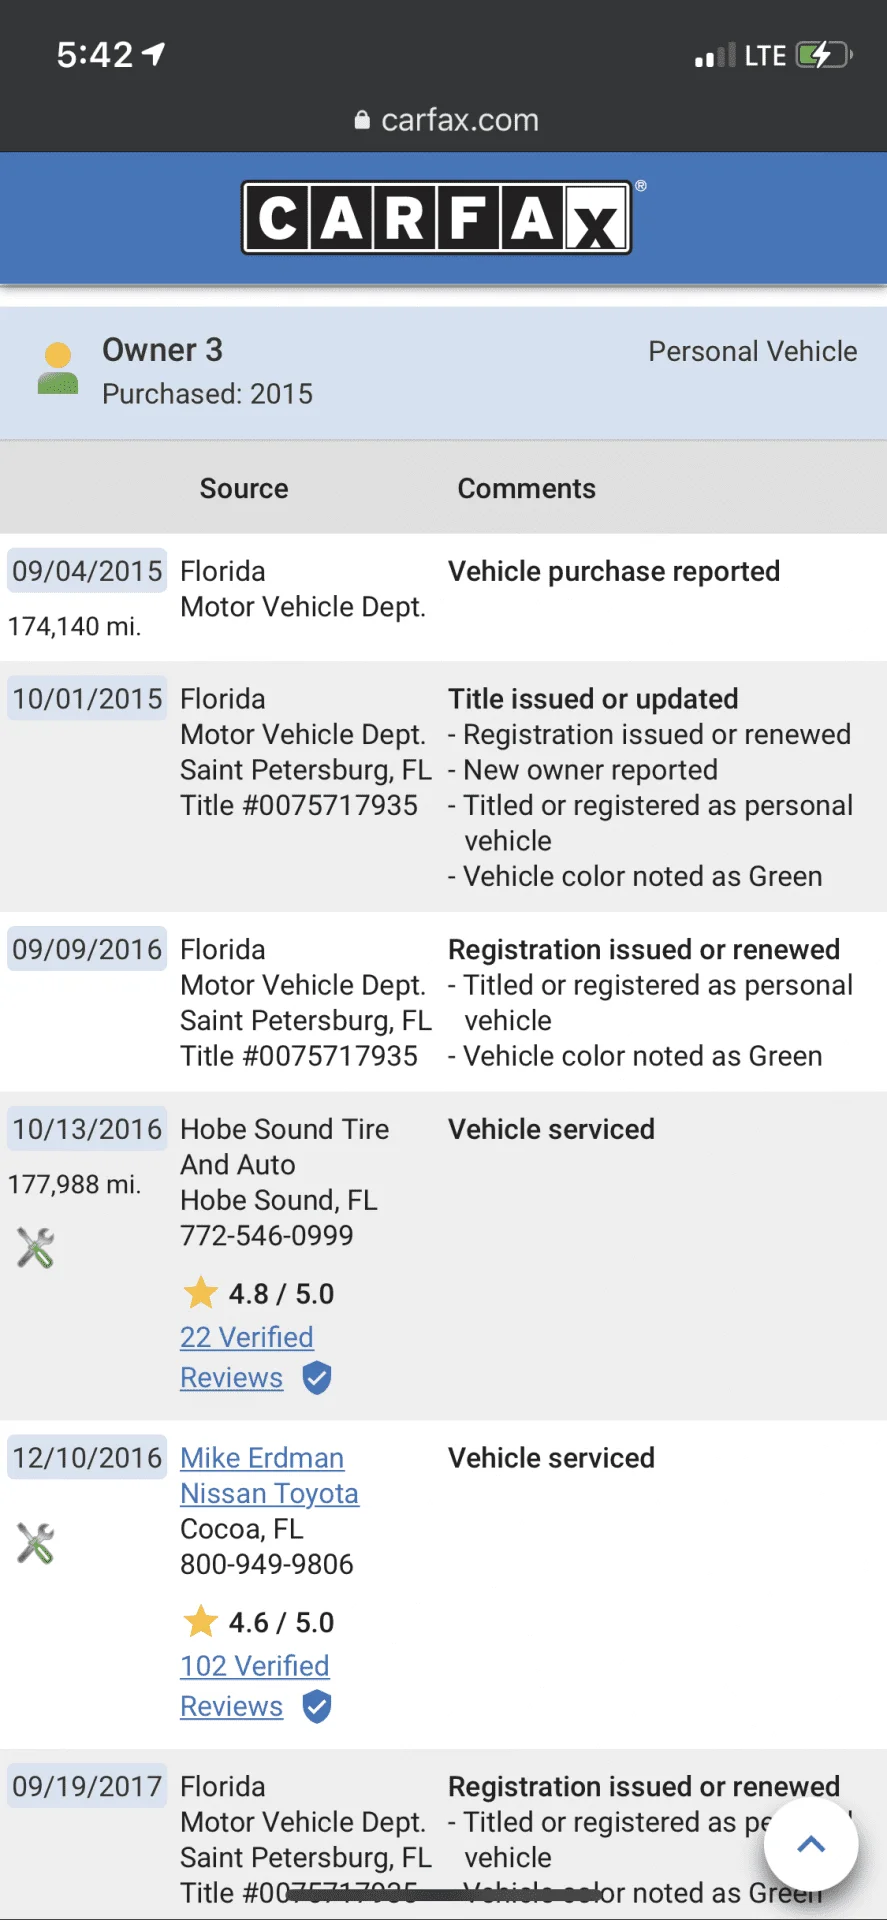Tap the wrench icon under 12/10/2016
This screenshot has width=887, height=1920.
tap(35, 1543)
